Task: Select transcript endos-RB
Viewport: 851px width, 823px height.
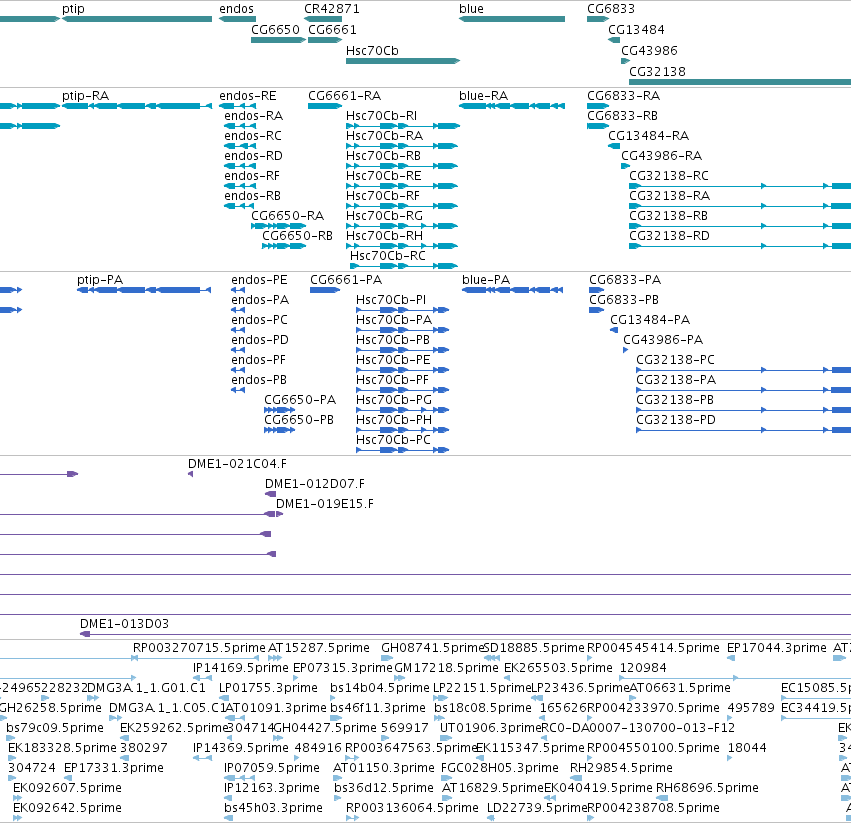Action: click(252, 196)
